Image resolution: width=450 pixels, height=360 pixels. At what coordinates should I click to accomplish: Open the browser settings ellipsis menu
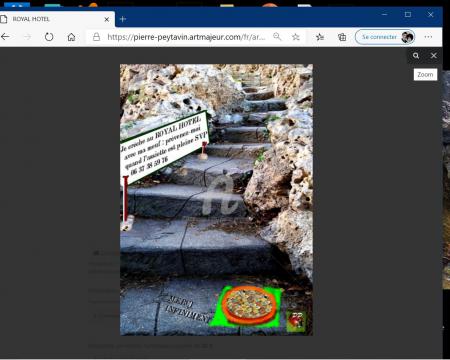[428, 37]
